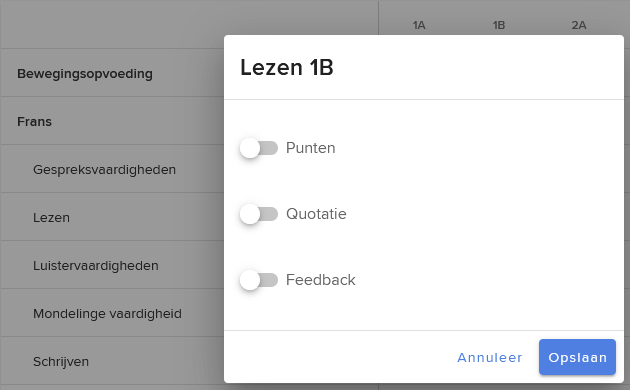
Task: Select the 1B column header
Action: coord(499,25)
